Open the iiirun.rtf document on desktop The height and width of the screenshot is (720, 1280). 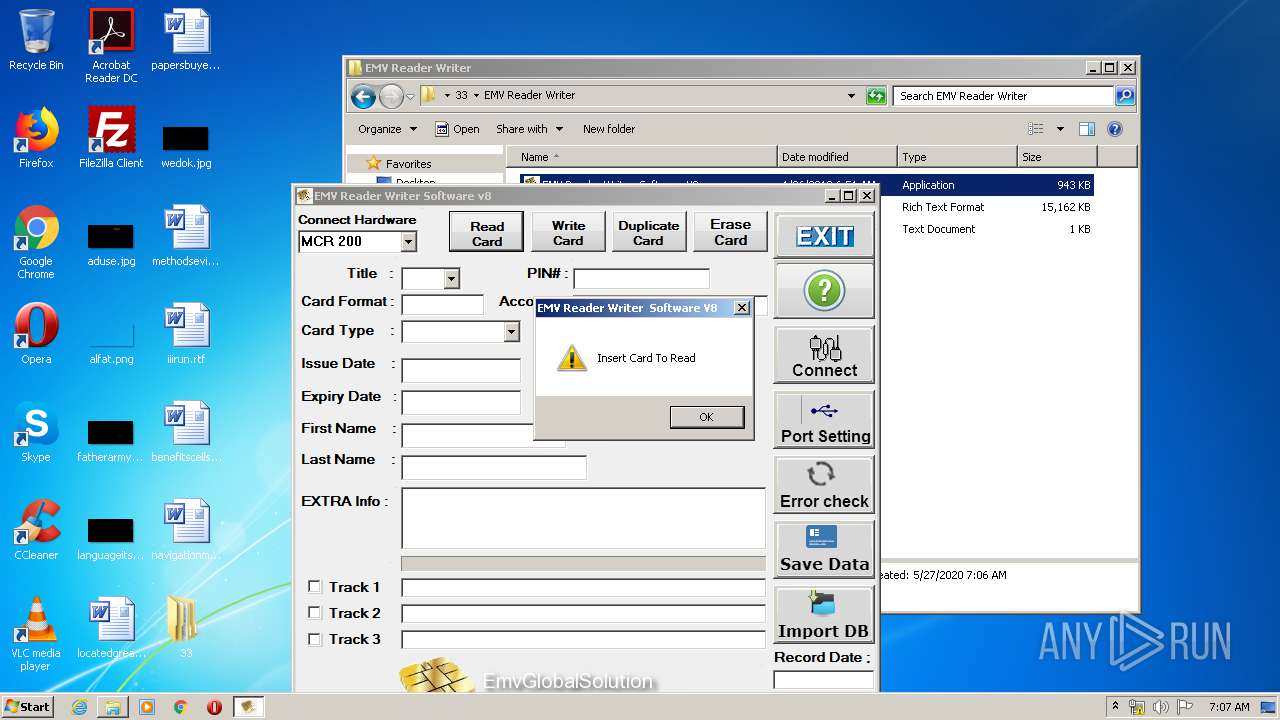(x=185, y=334)
